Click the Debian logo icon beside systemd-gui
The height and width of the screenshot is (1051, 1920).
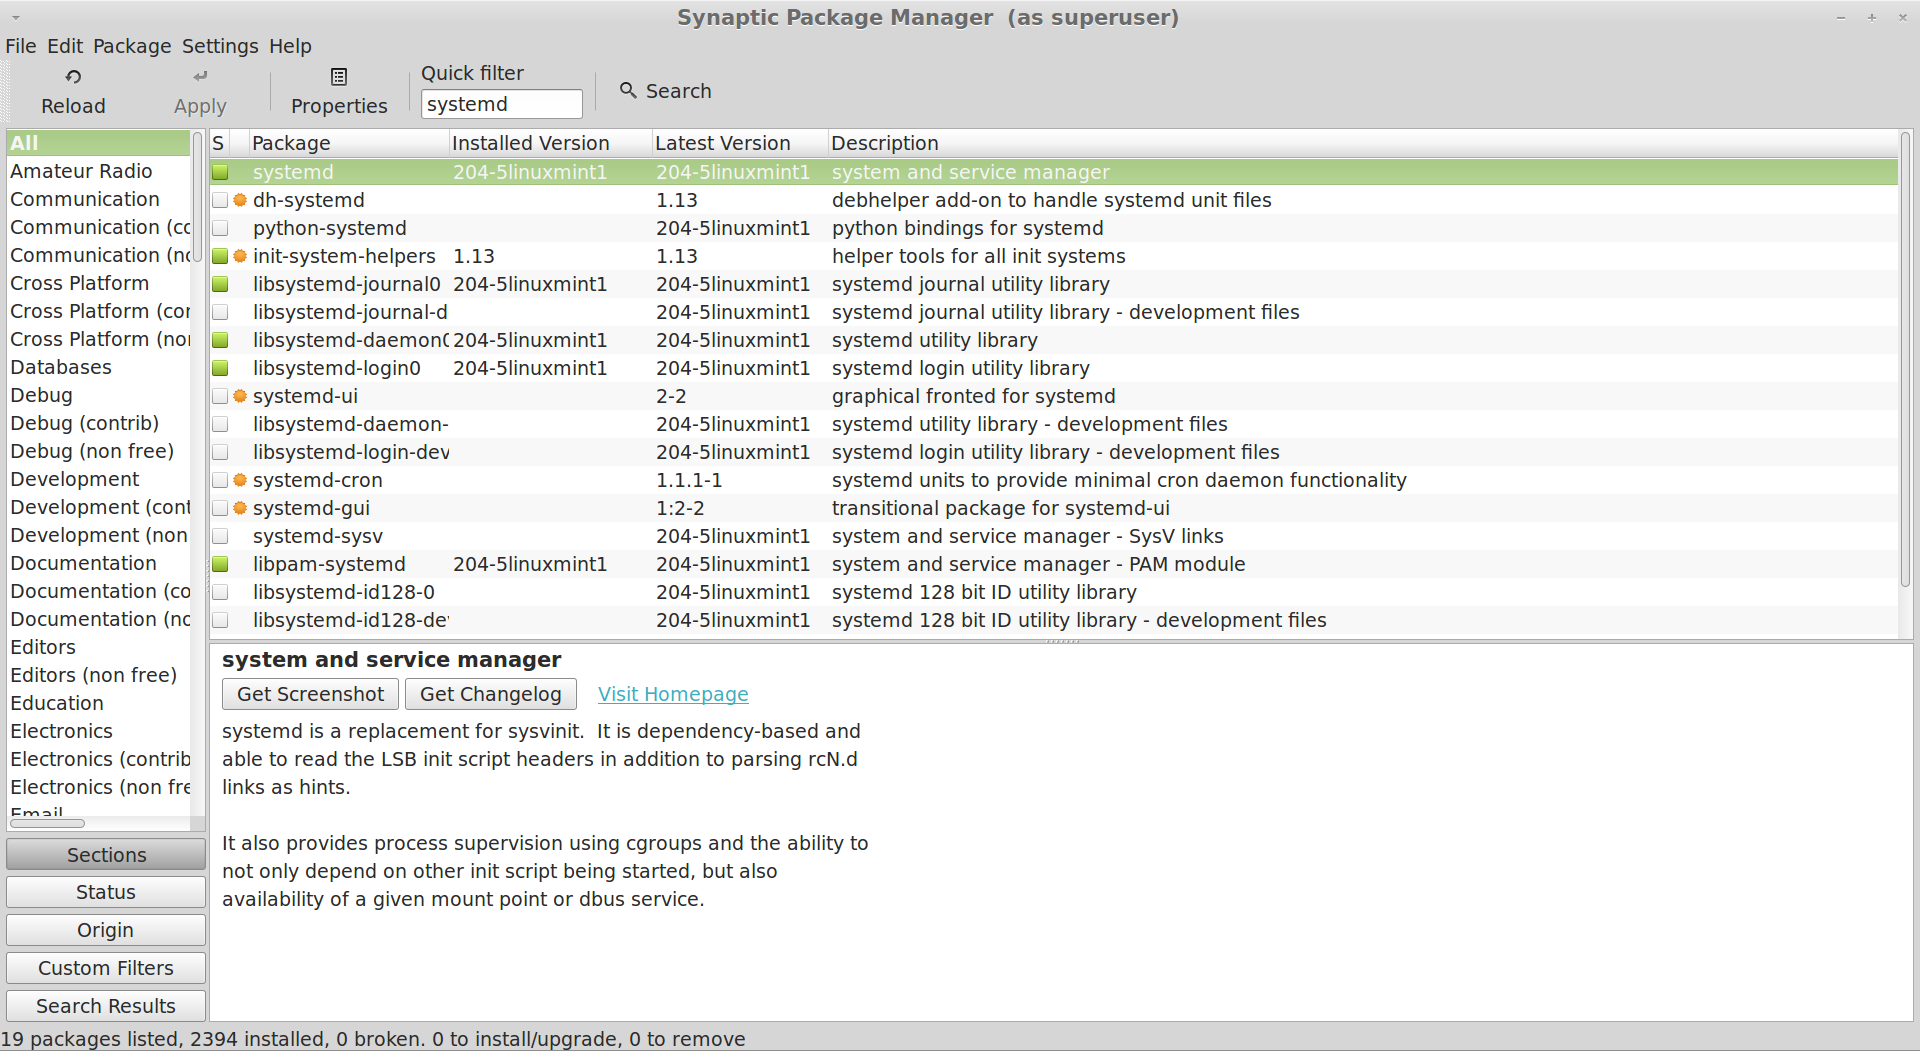pos(240,508)
